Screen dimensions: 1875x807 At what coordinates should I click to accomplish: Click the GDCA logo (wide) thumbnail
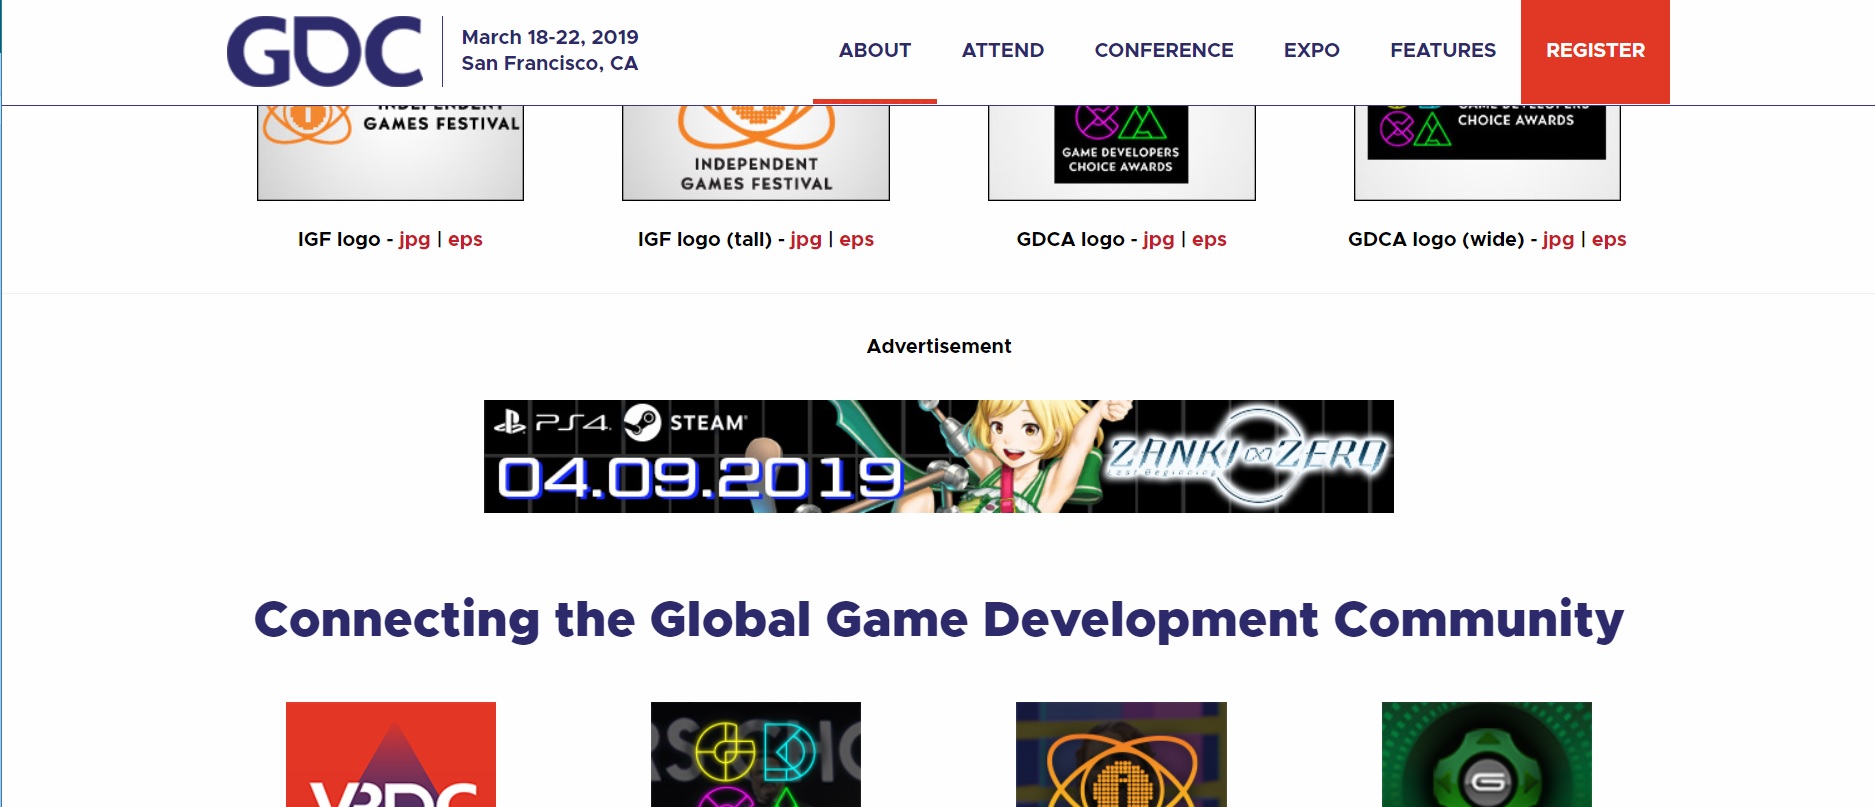[x=1487, y=152]
